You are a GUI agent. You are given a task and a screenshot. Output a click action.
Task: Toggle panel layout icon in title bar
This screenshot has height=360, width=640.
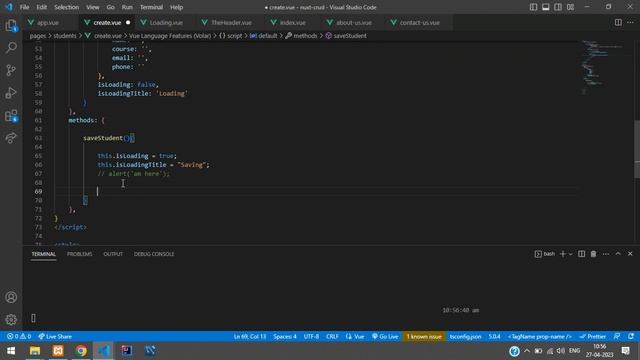tap(546, 7)
